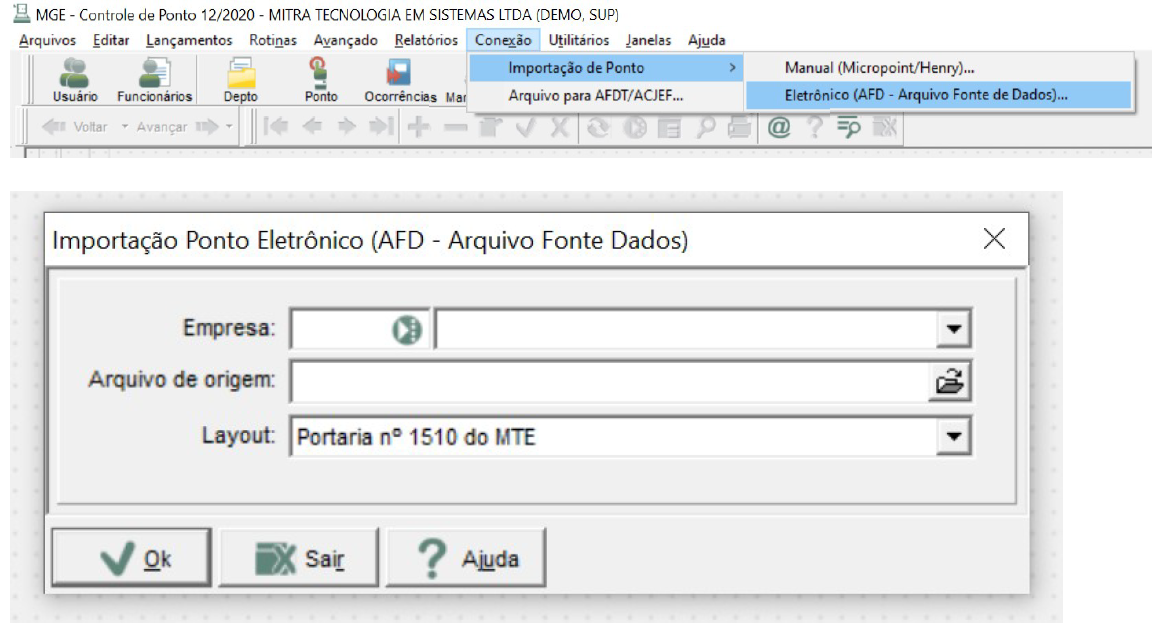
Task: Select Manual (Micropoint/Henry) submenu entry
Action: click(939, 68)
